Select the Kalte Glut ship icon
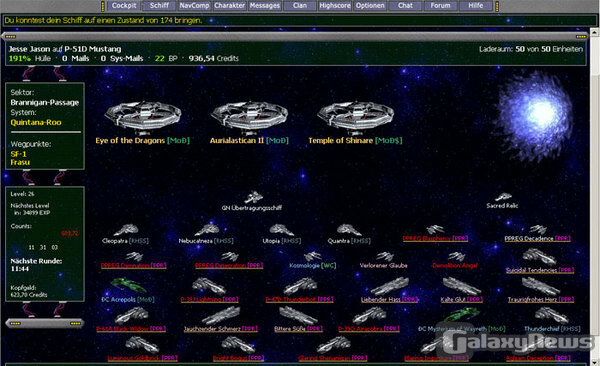Viewport: 600px width, 366px height. click(462, 286)
